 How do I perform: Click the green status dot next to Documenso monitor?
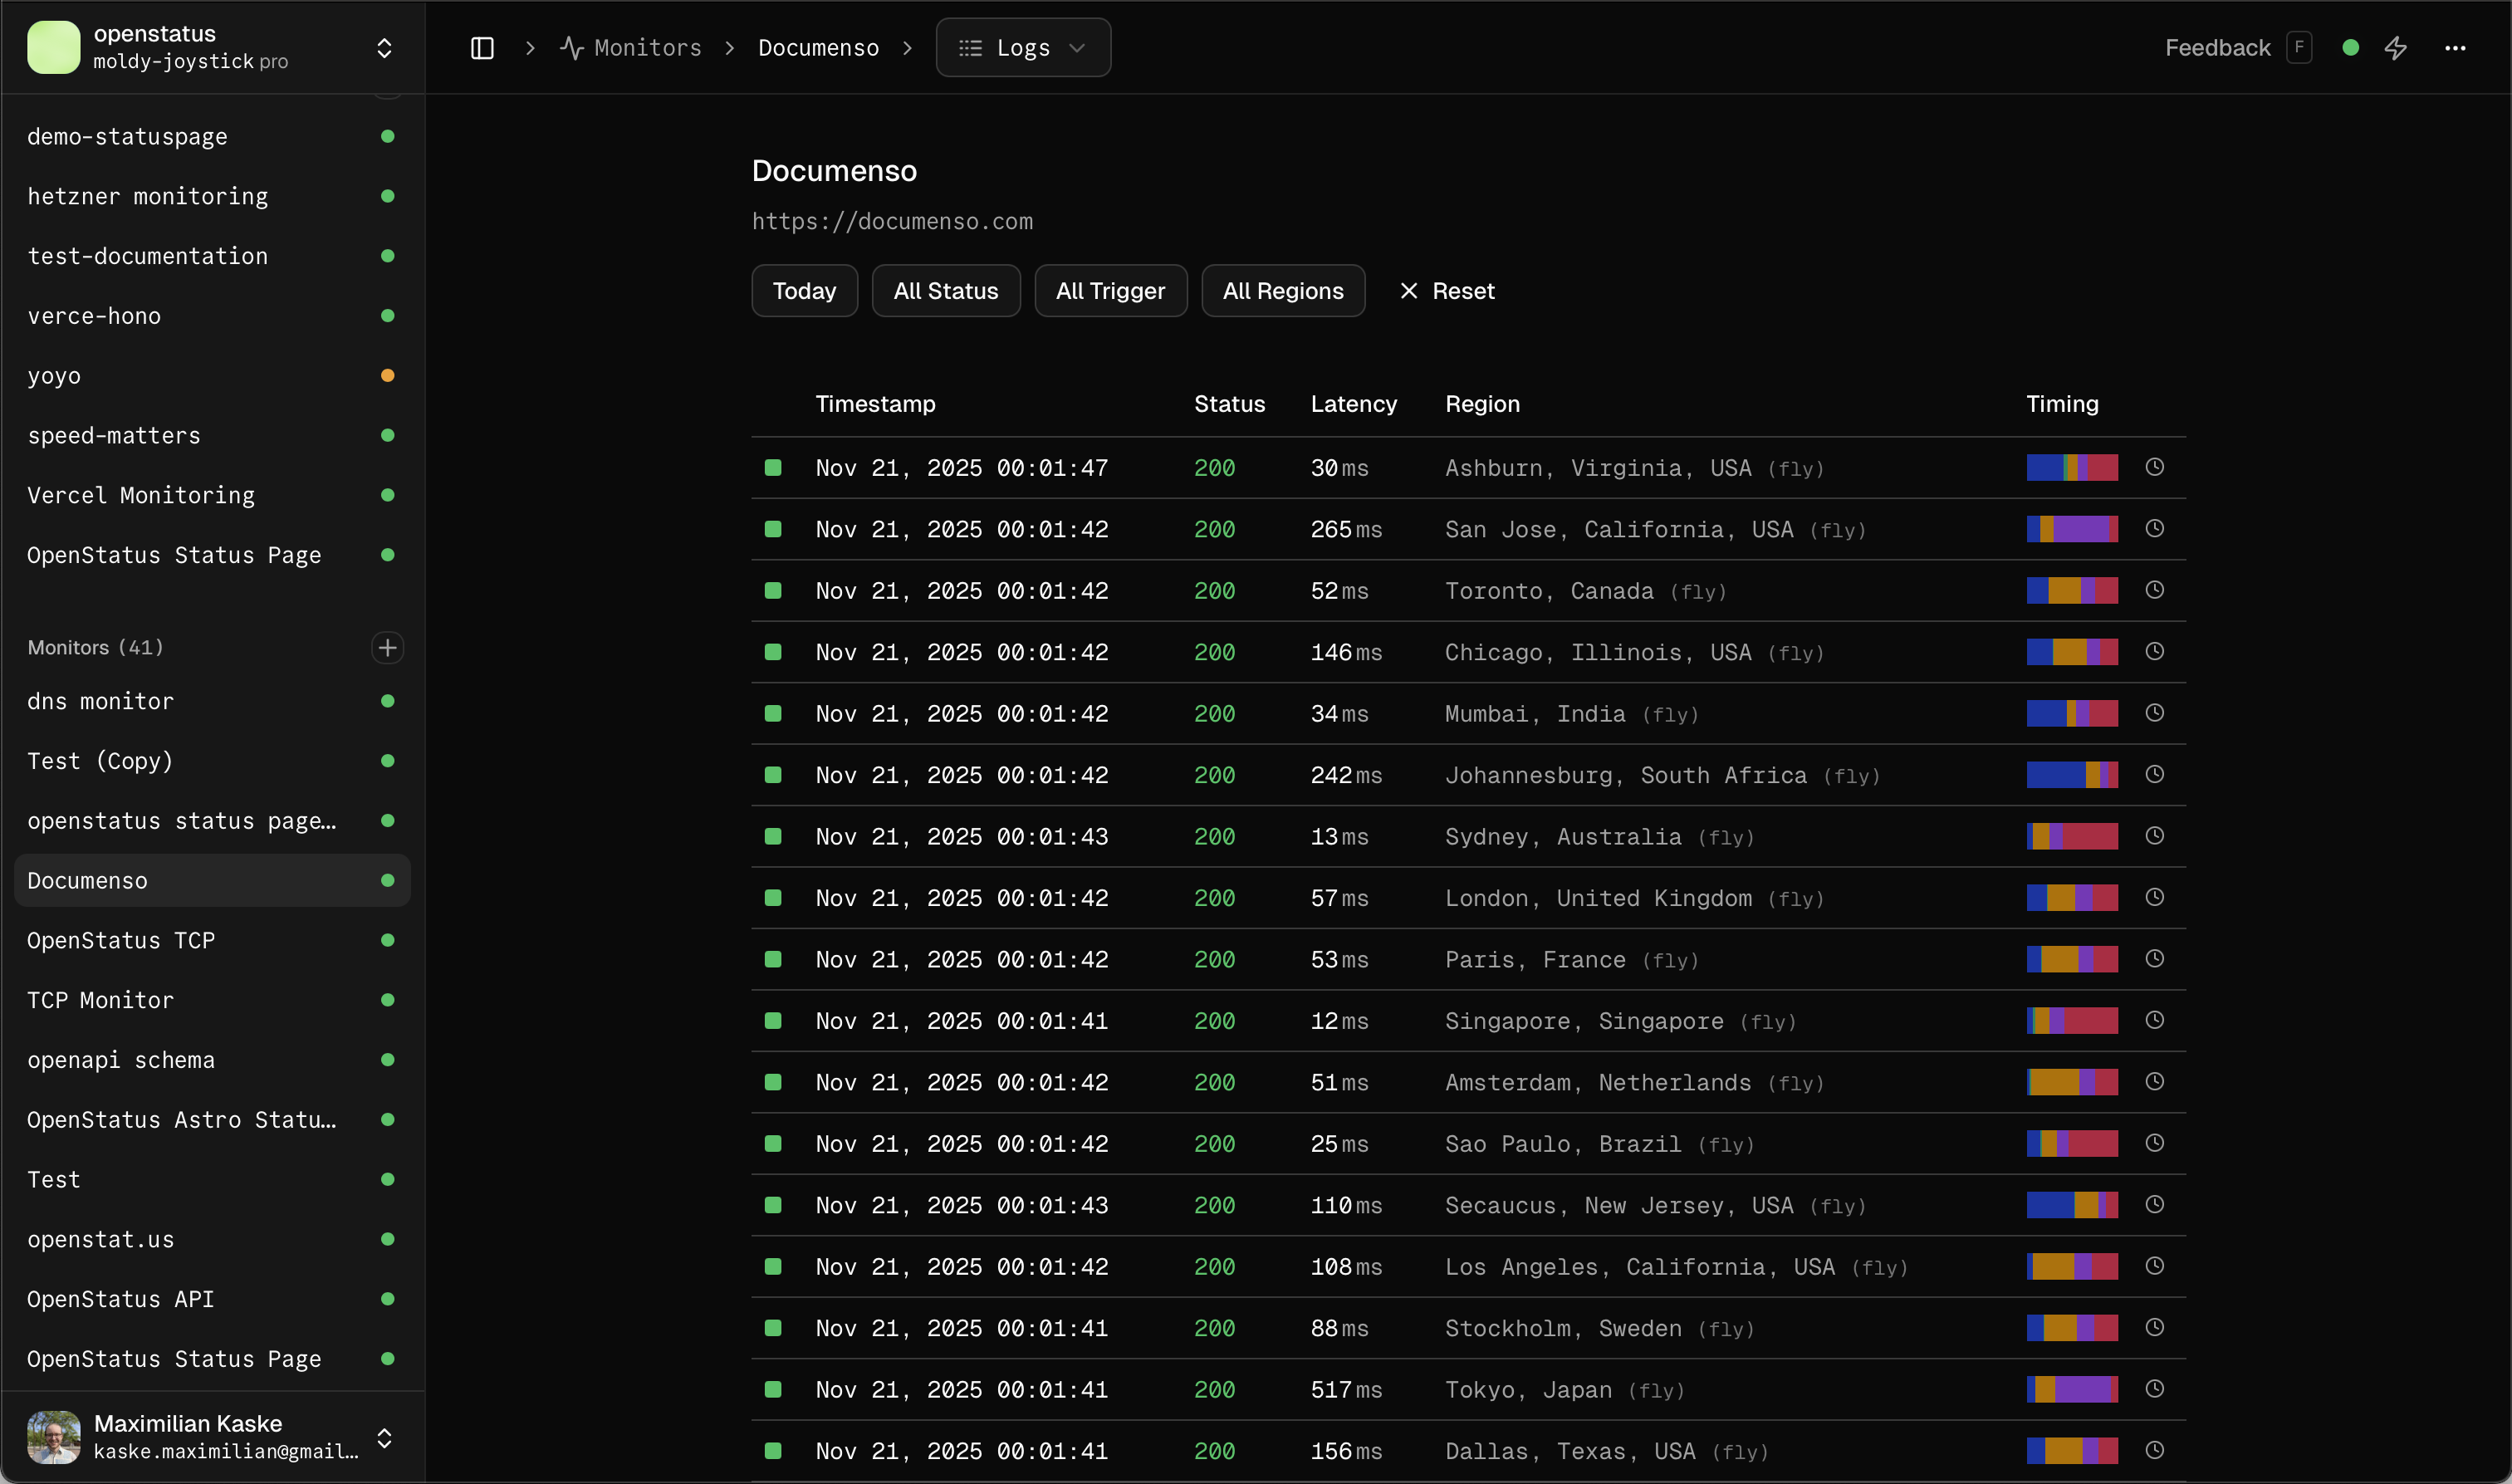click(387, 879)
